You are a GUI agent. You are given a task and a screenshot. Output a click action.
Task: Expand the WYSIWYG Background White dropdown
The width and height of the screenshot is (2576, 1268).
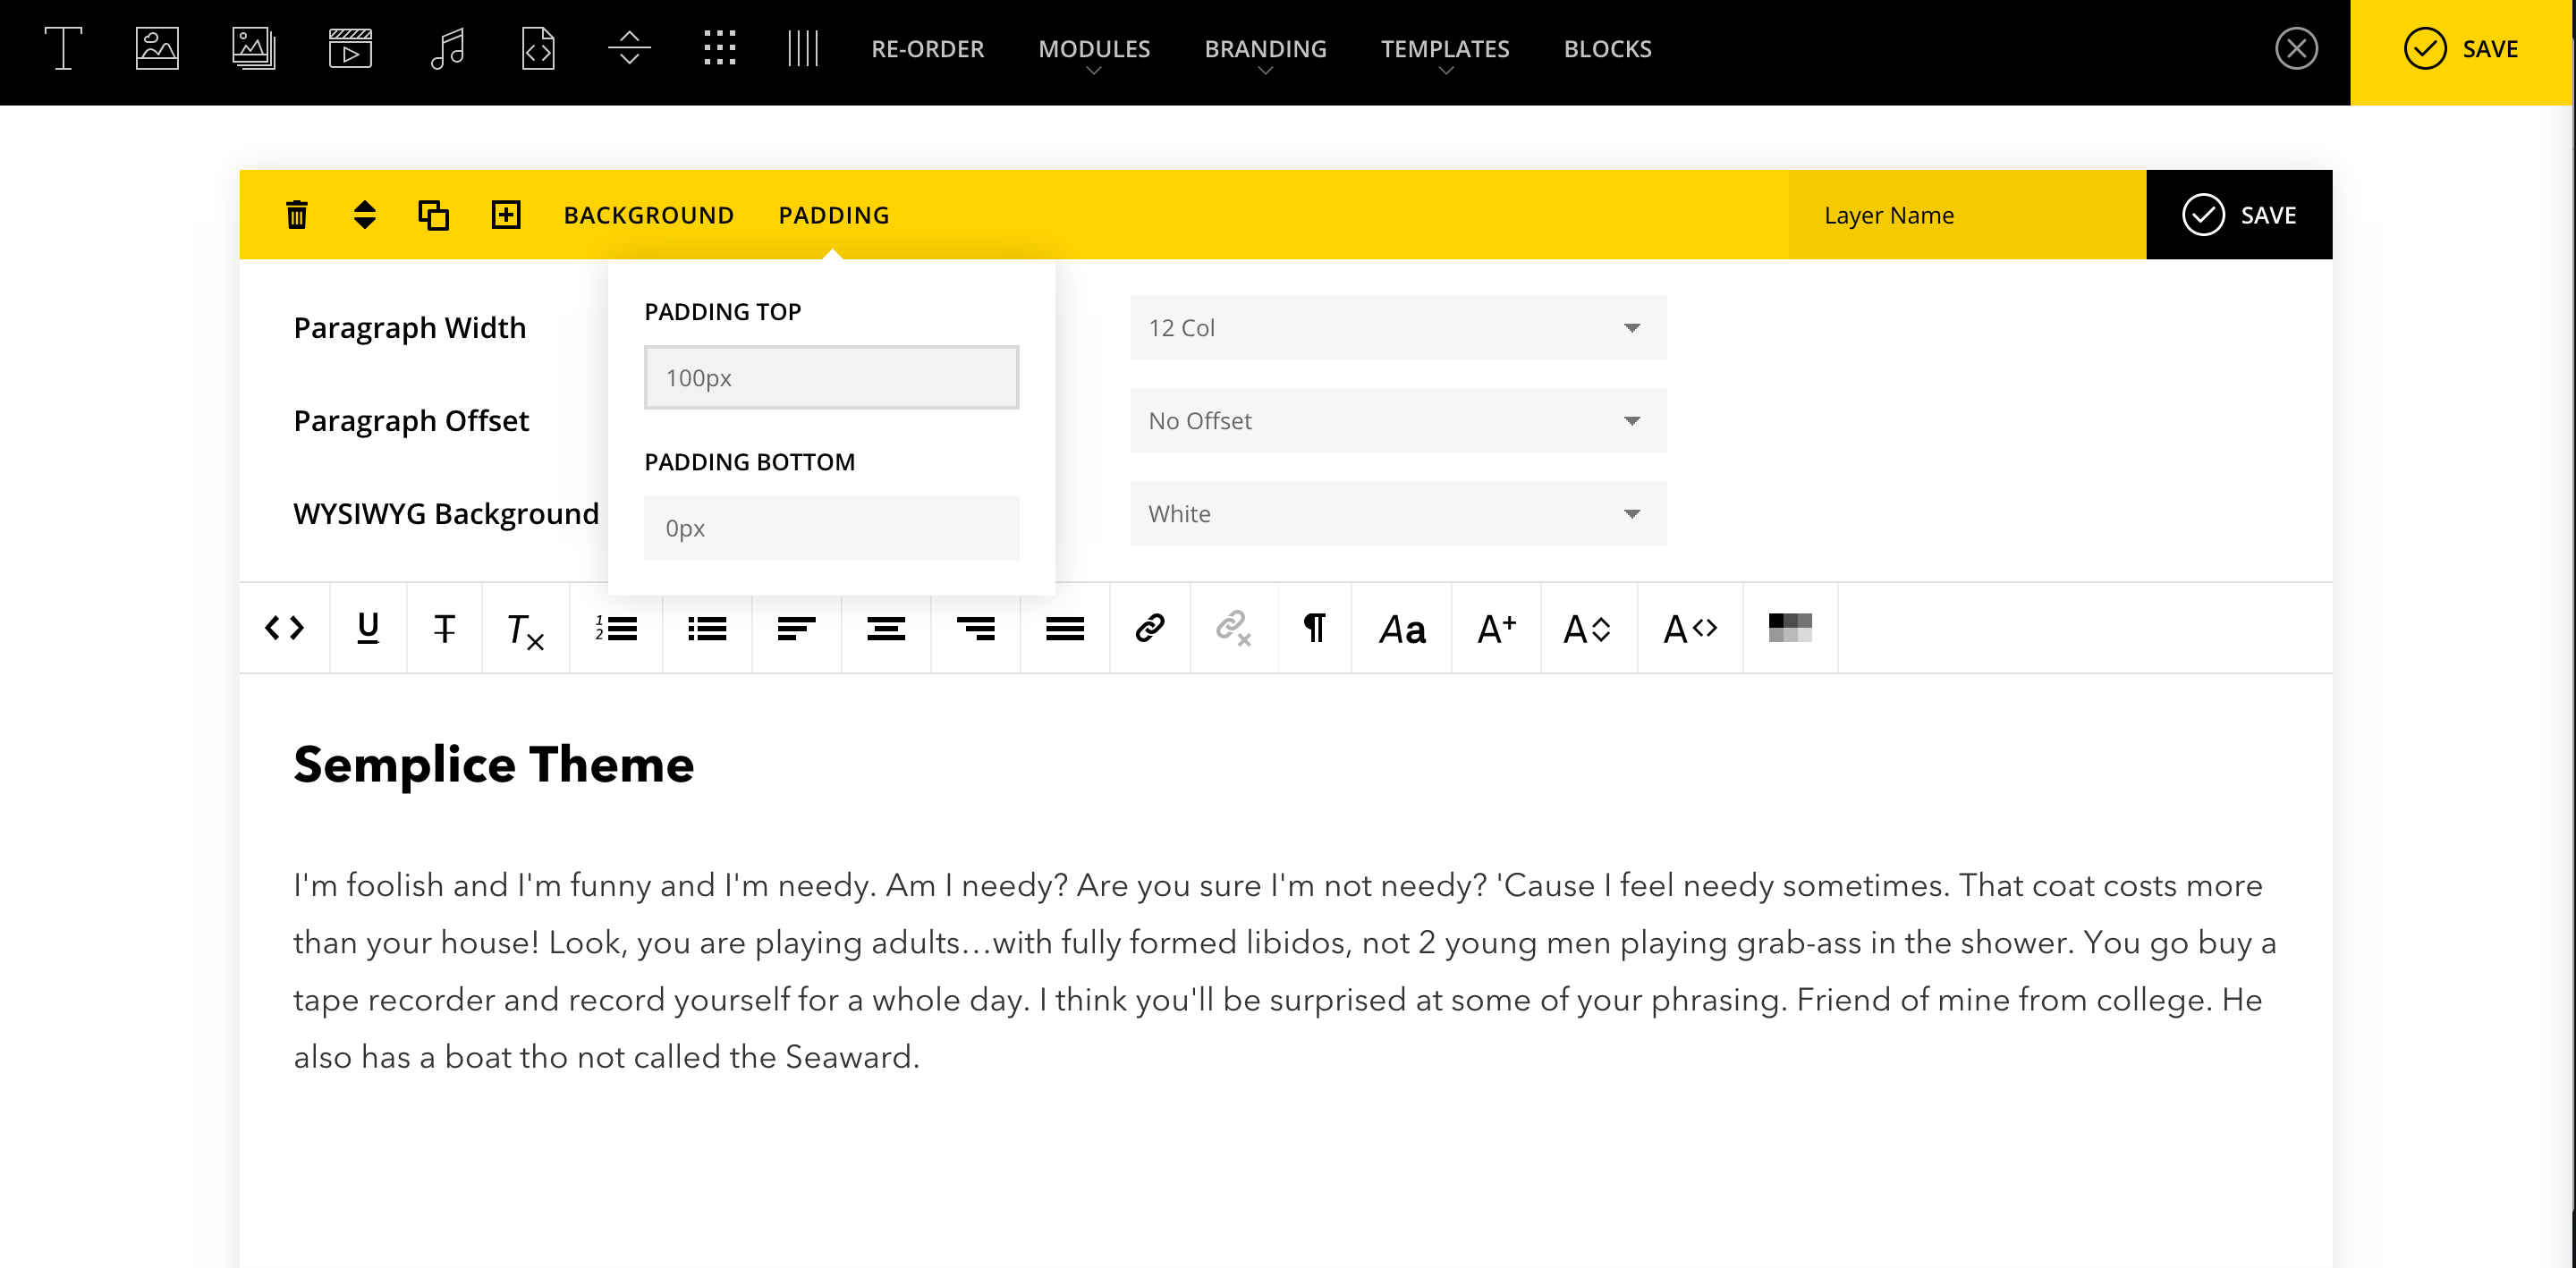coord(1398,514)
